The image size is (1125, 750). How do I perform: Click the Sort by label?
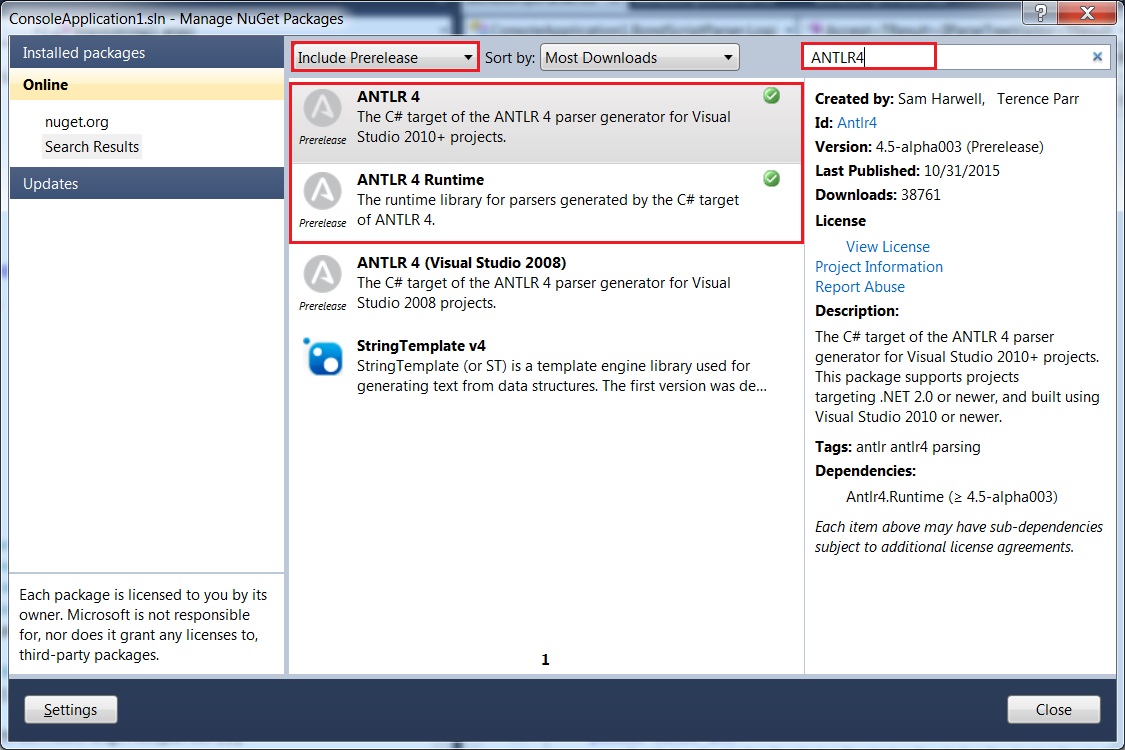click(x=509, y=57)
